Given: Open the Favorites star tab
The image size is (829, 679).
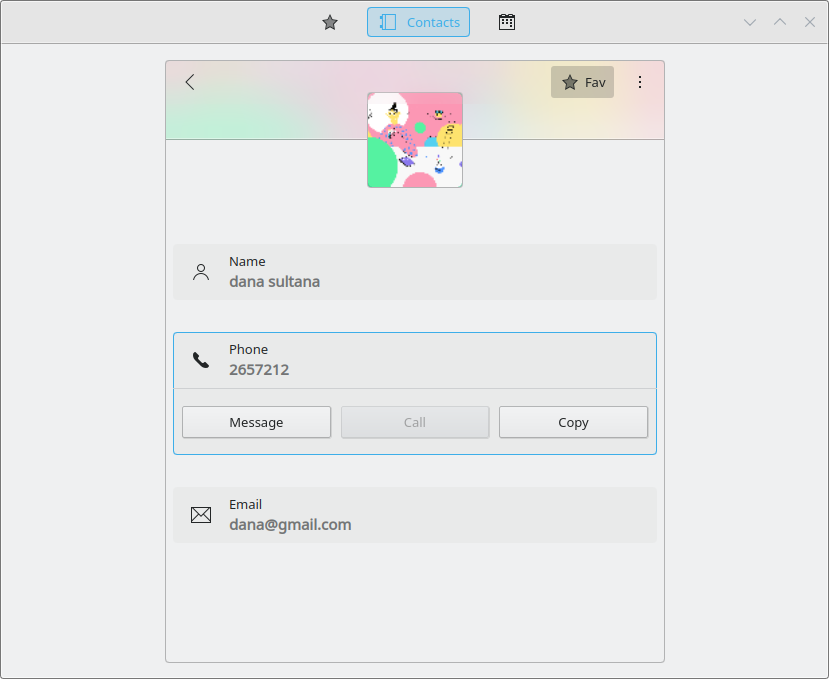Looking at the screenshot, I should click(330, 22).
